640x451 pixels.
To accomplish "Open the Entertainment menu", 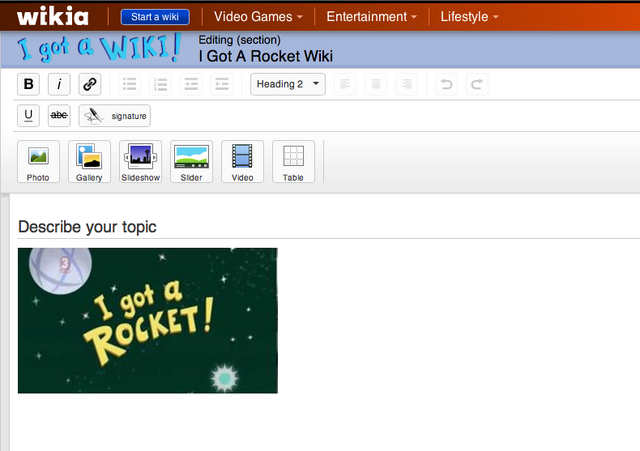I will click(371, 17).
